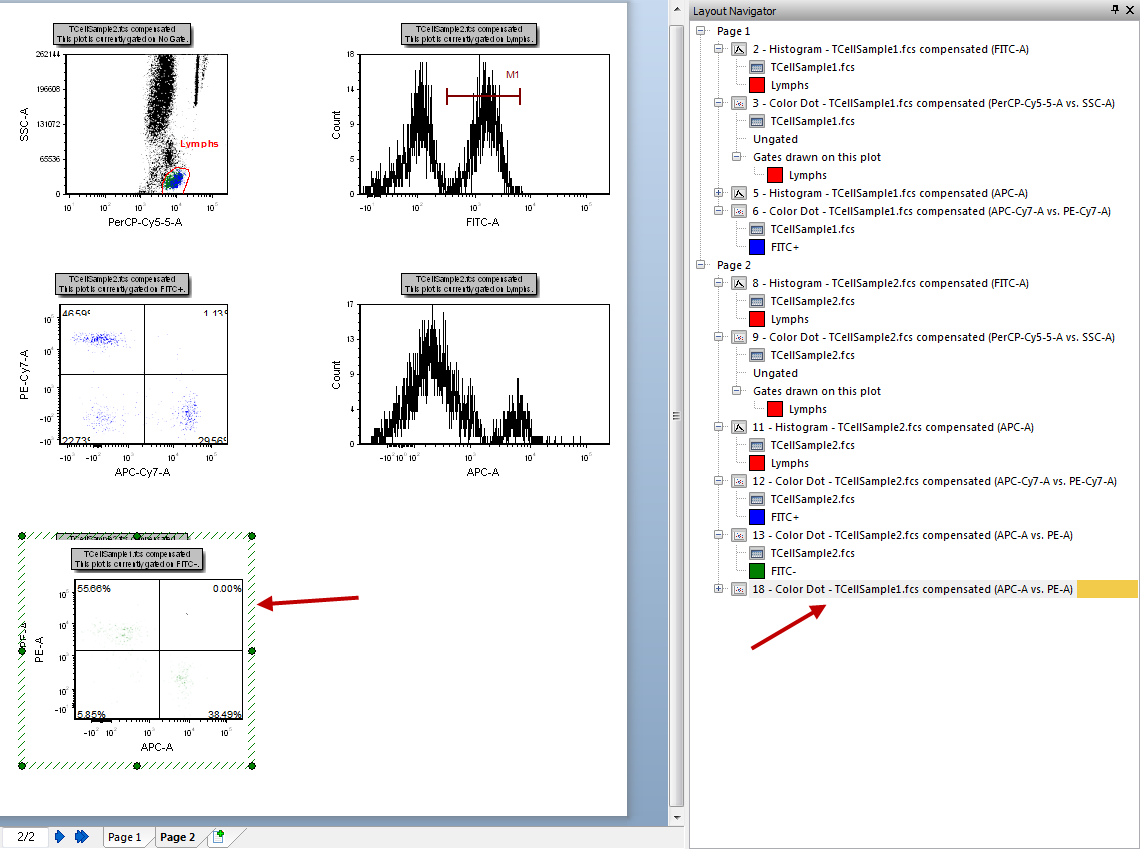Click file icon under plot 13 Color Dot

[758, 553]
